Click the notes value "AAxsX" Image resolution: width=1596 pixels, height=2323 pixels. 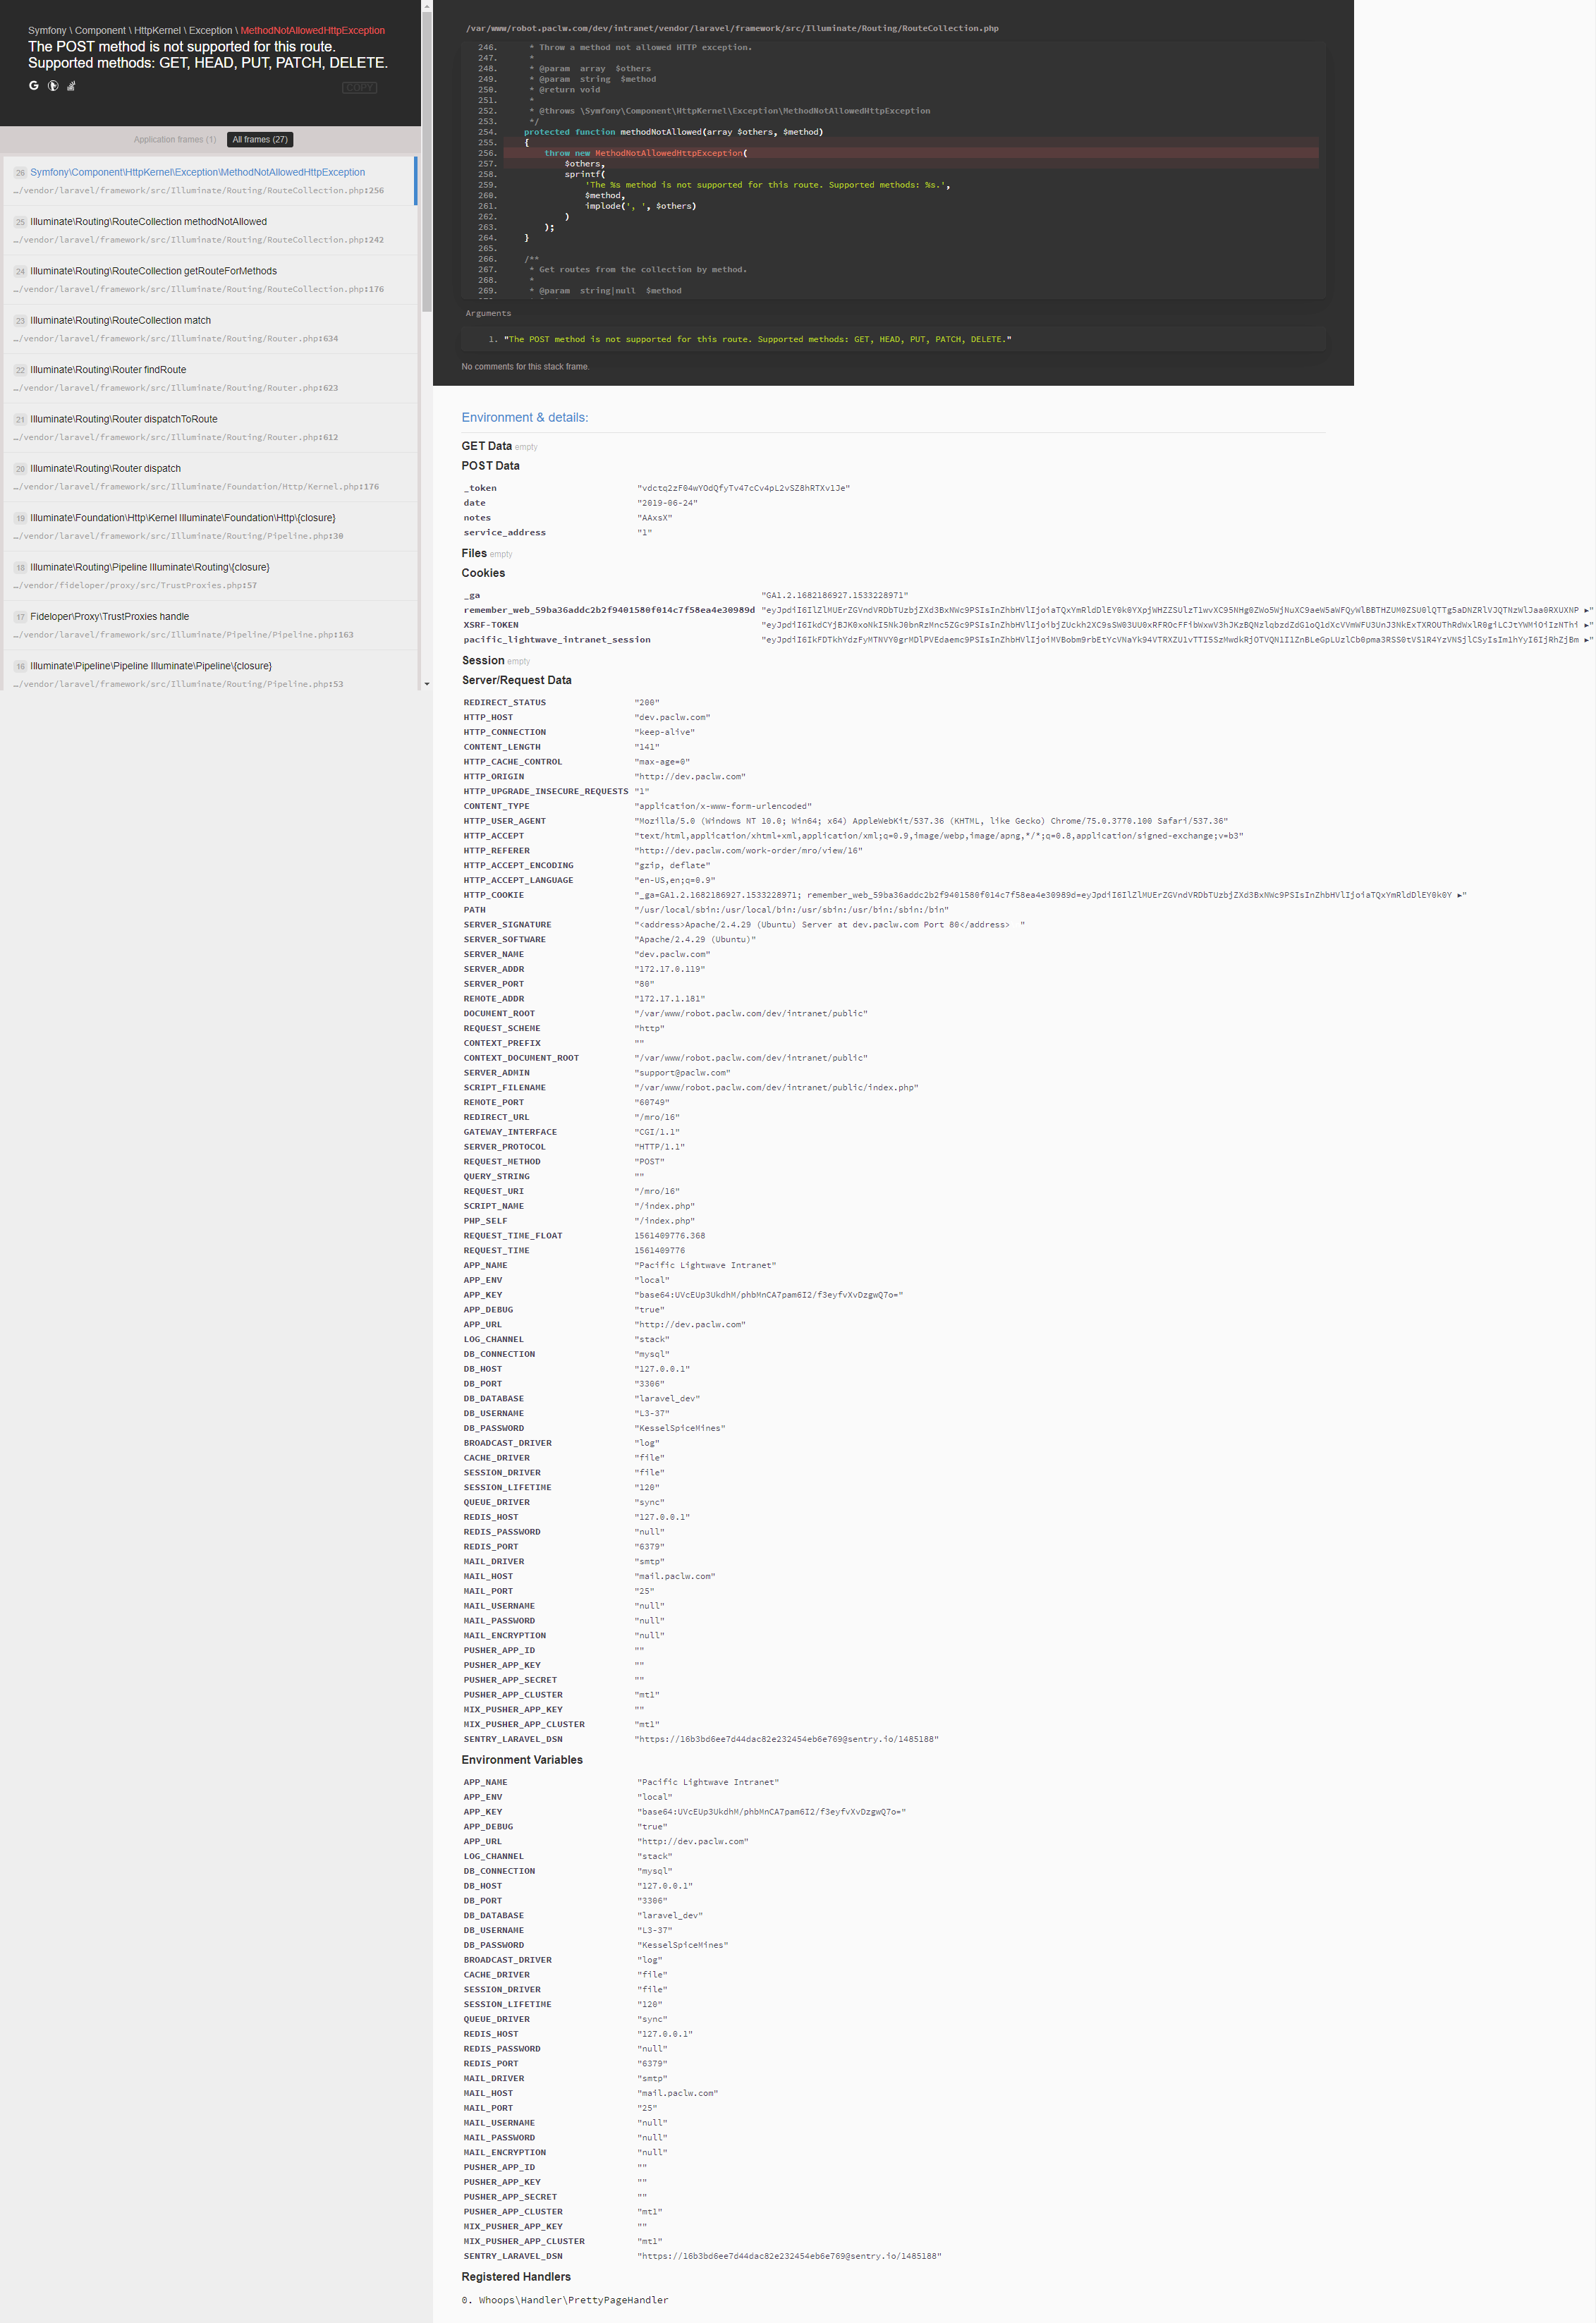[x=654, y=518]
